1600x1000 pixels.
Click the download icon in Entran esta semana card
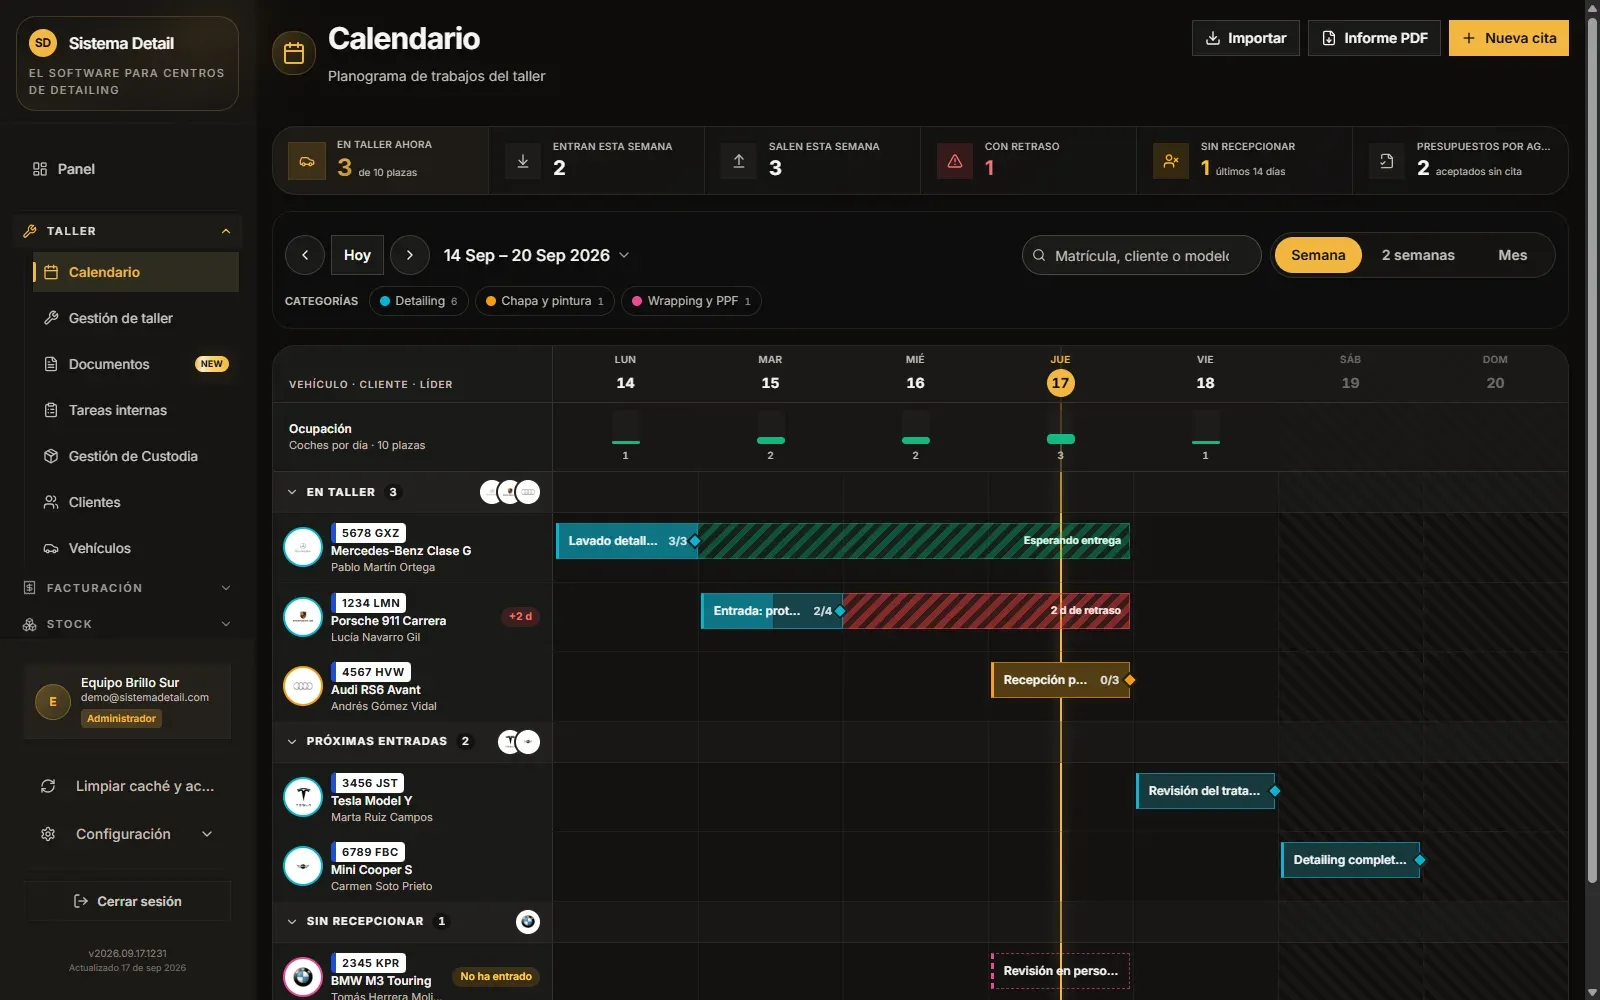tap(523, 161)
